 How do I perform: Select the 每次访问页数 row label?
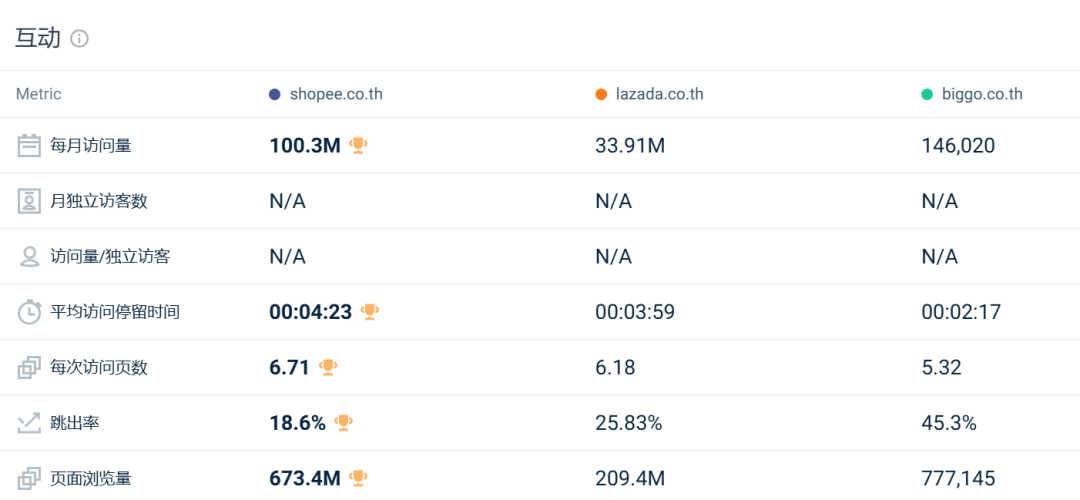(98, 368)
